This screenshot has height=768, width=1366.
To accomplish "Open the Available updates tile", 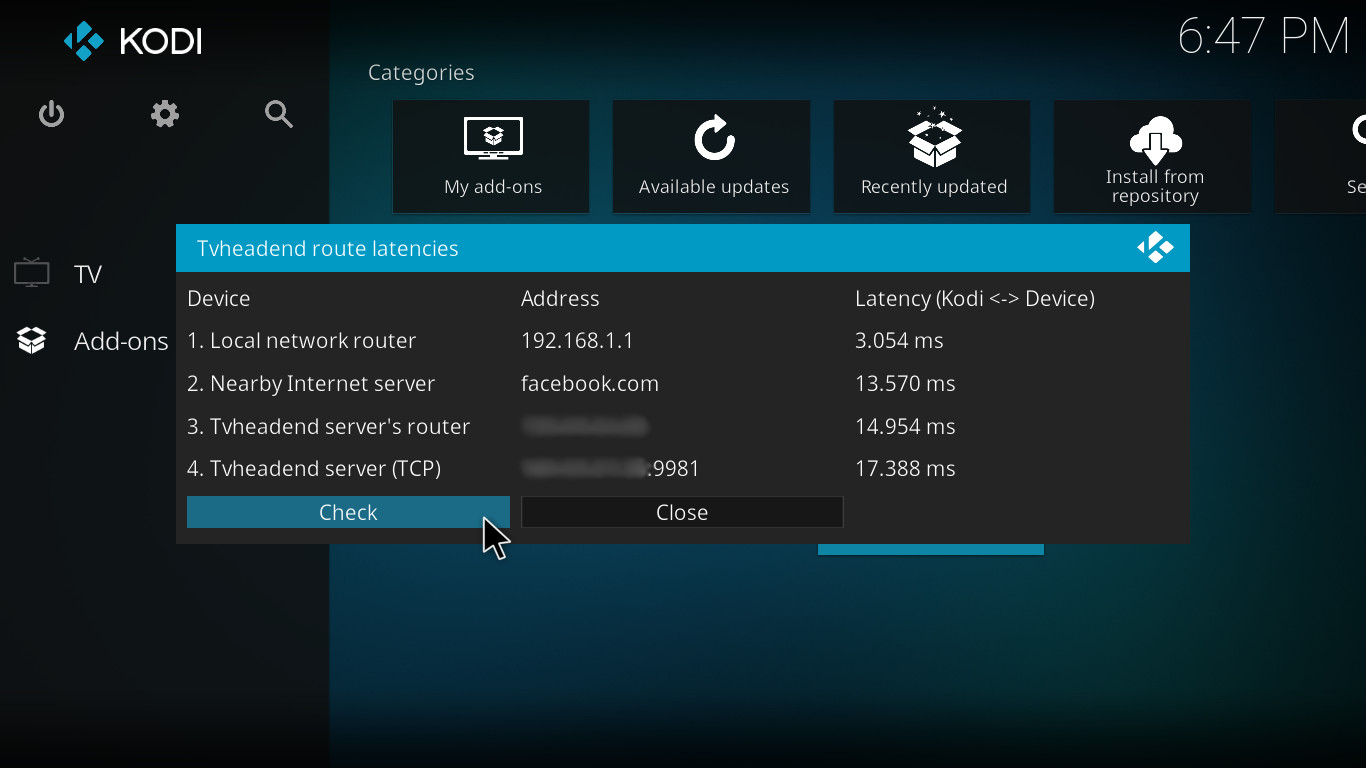I will coord(712,156).
